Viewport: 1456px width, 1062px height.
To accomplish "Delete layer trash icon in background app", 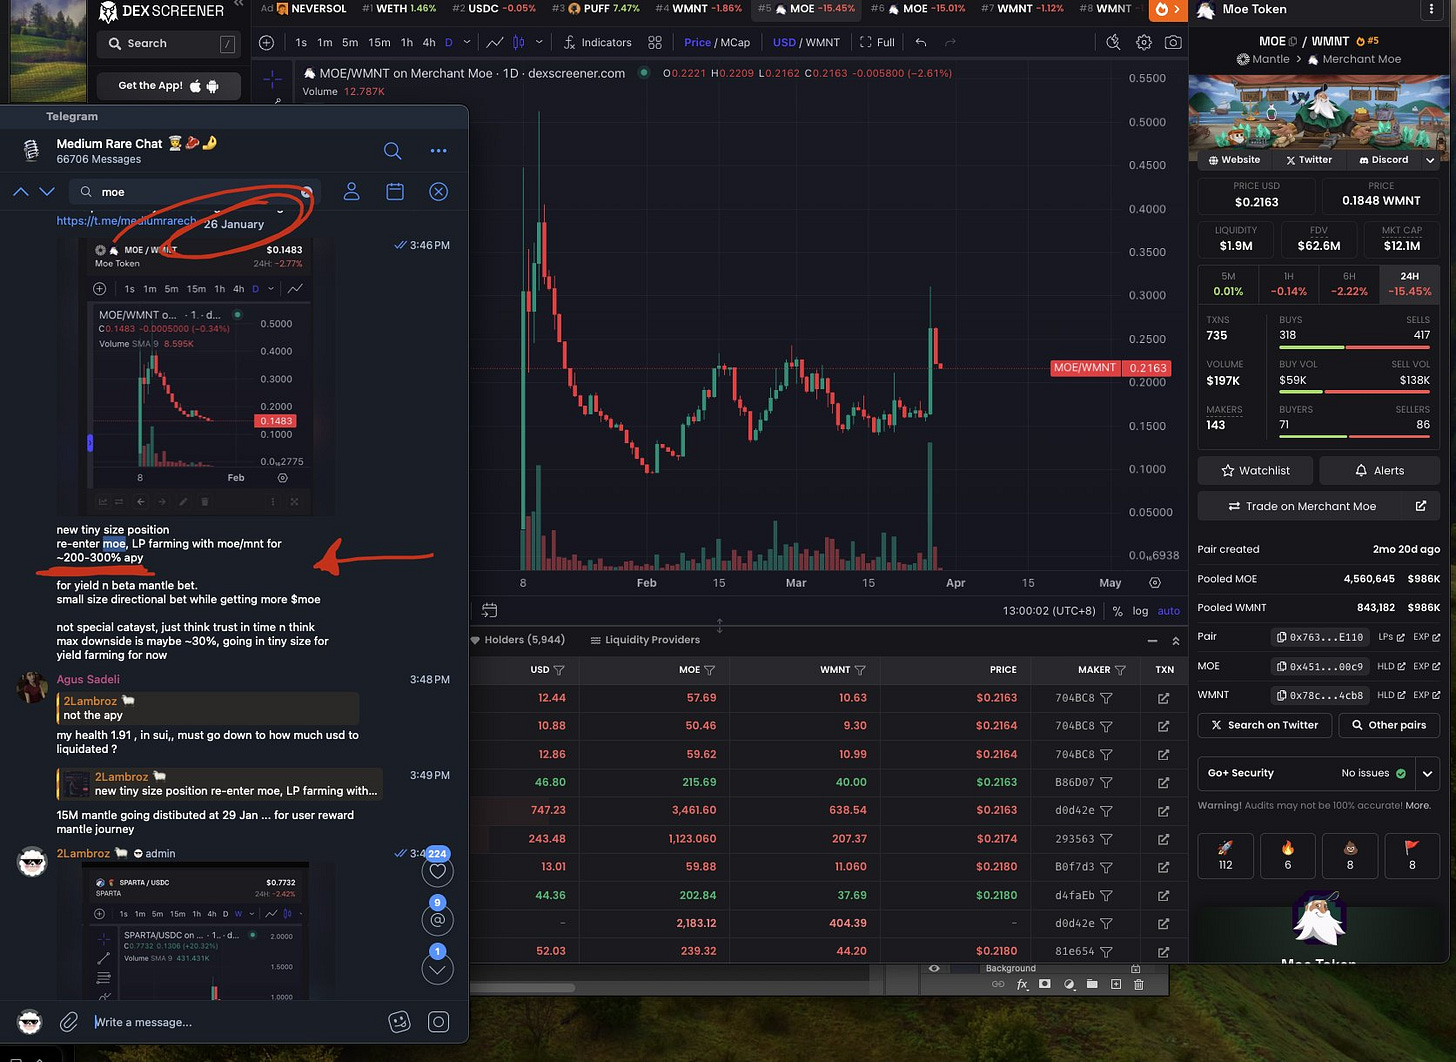I will coord(1138,985).
